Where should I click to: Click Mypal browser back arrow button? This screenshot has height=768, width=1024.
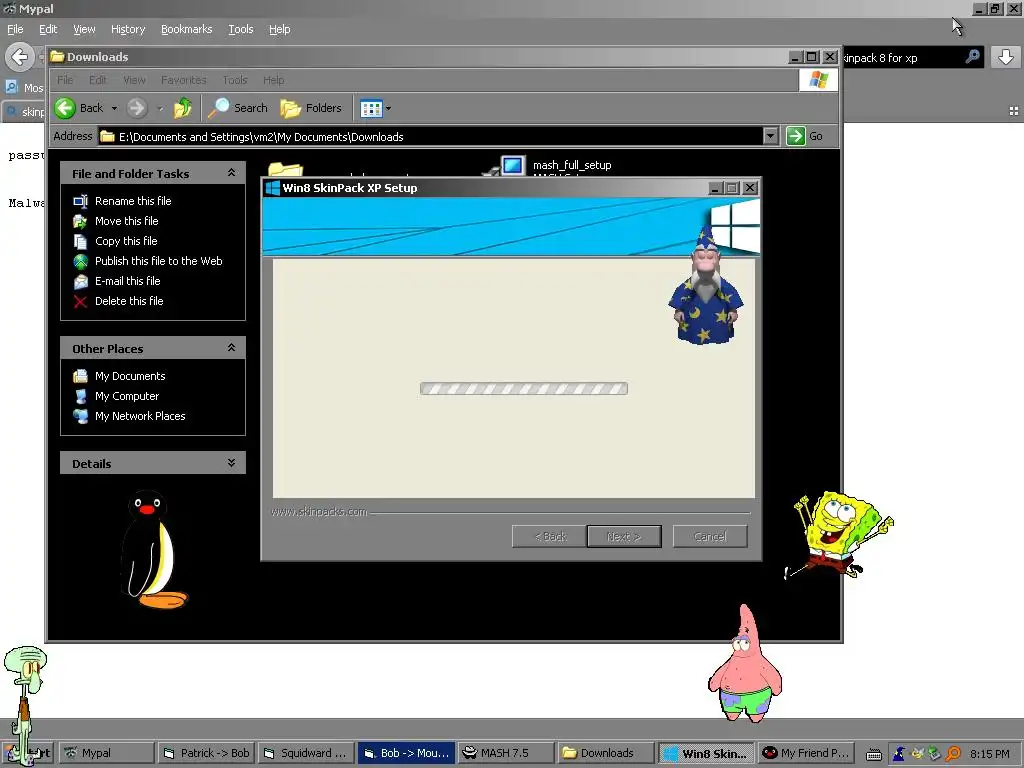(20, 57)
